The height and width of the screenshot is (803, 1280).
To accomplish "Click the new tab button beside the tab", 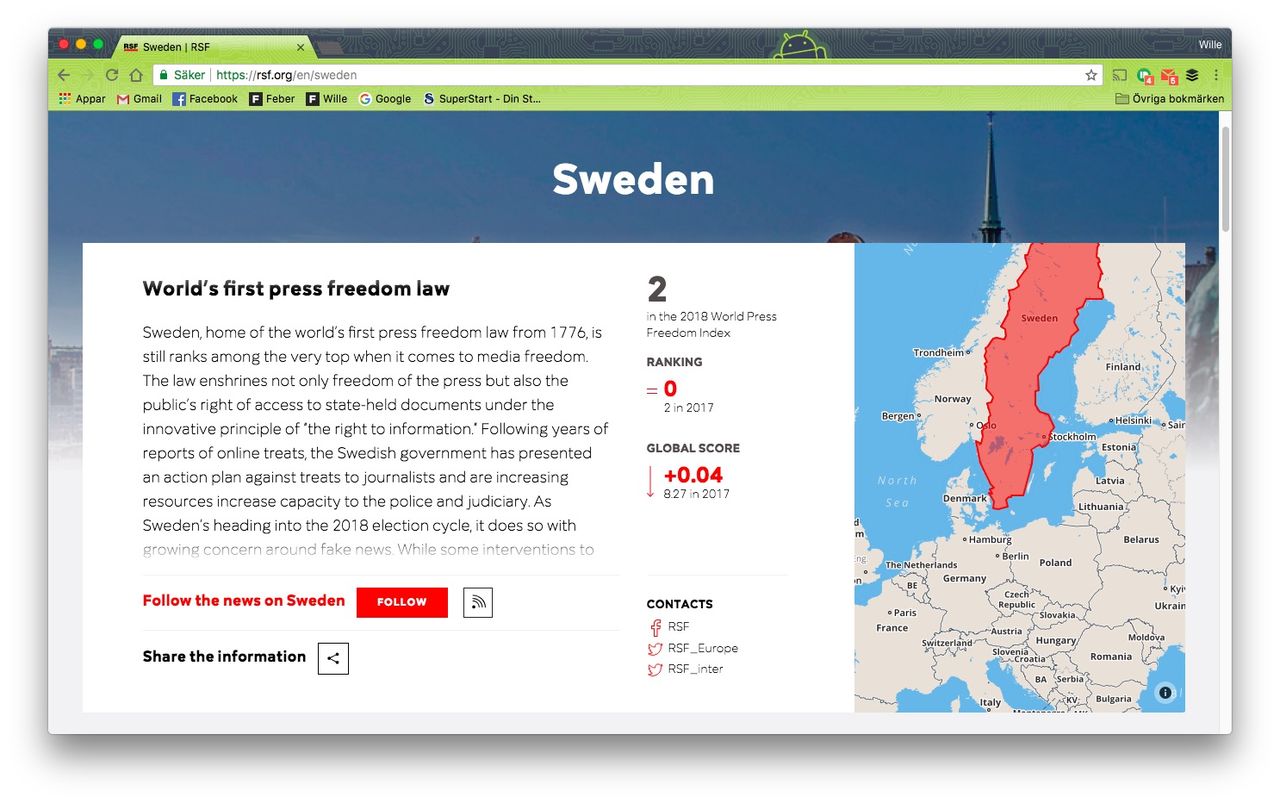I will [x=330, y=47].
